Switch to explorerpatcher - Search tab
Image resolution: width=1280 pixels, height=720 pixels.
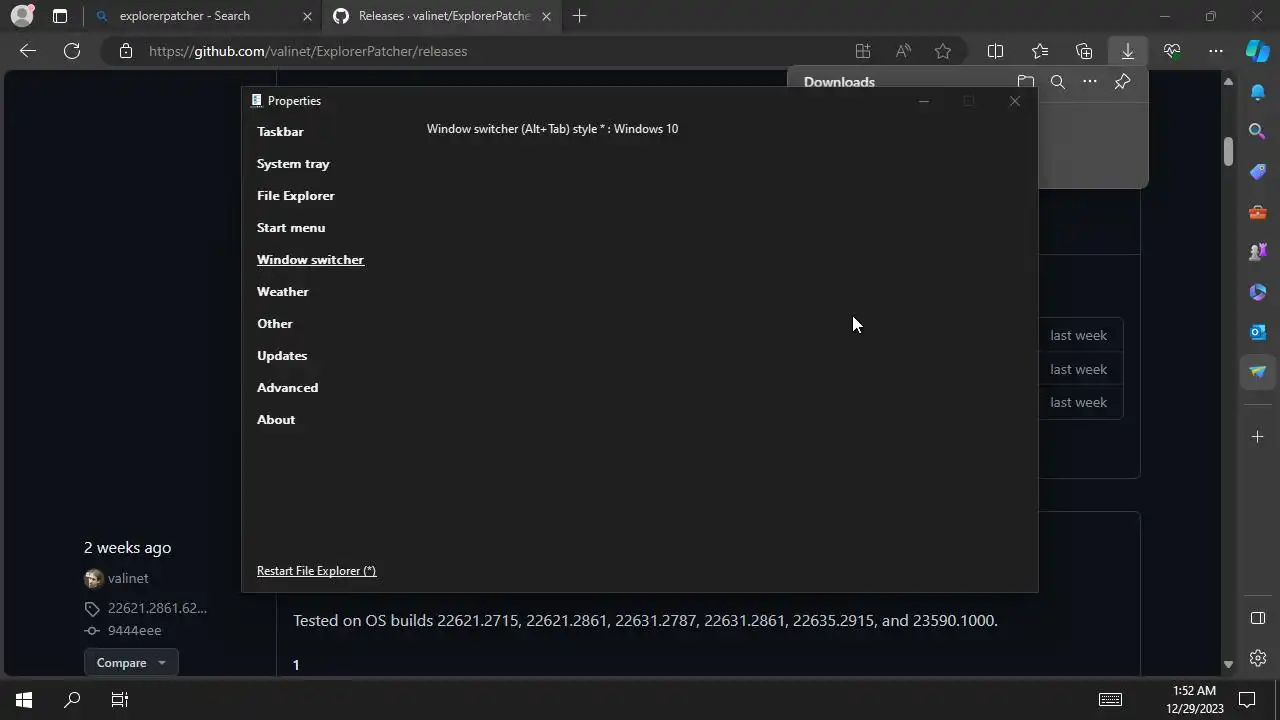coord(203,16)
